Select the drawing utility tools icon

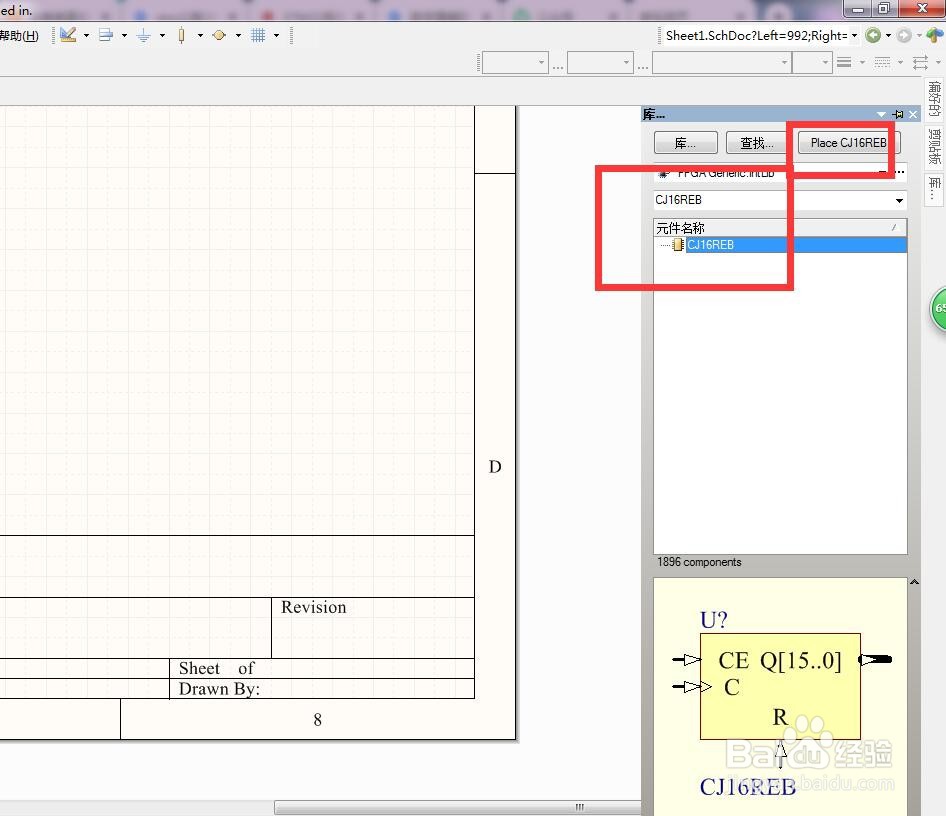(68, 35)
